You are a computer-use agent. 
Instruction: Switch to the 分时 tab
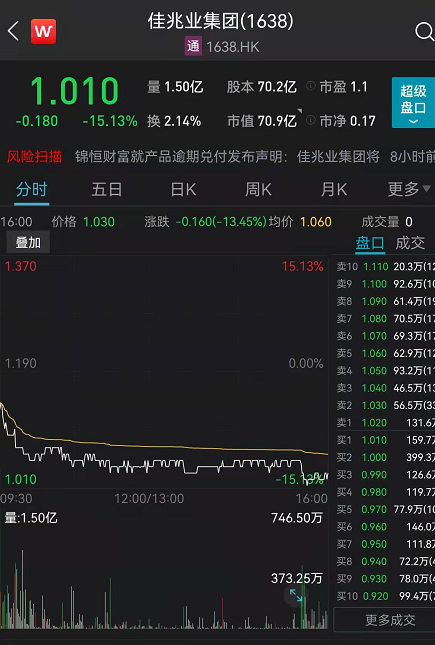pyautogui.click(x=32, y=190)
